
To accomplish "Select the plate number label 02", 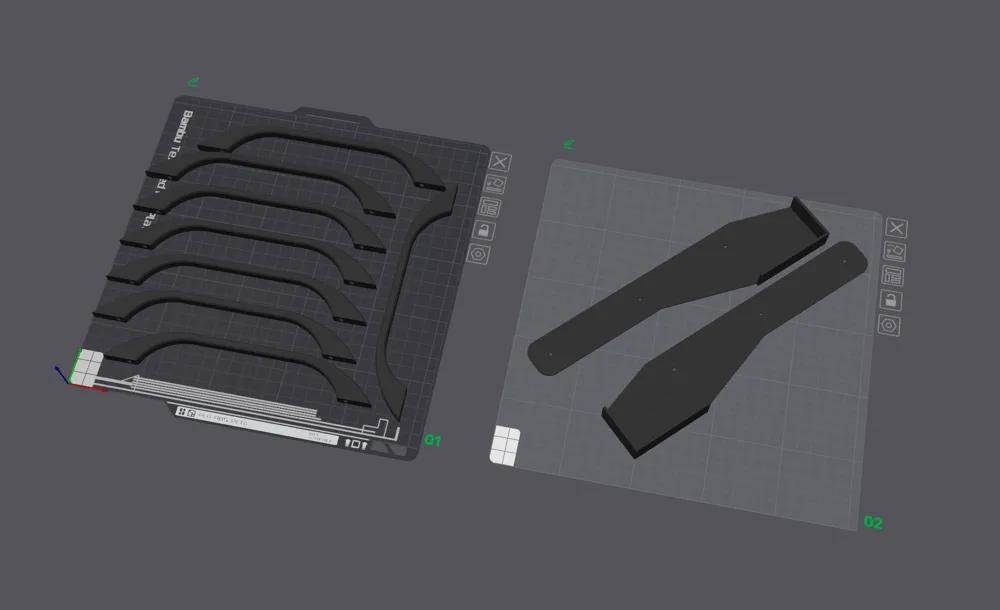I will point(873,523).
